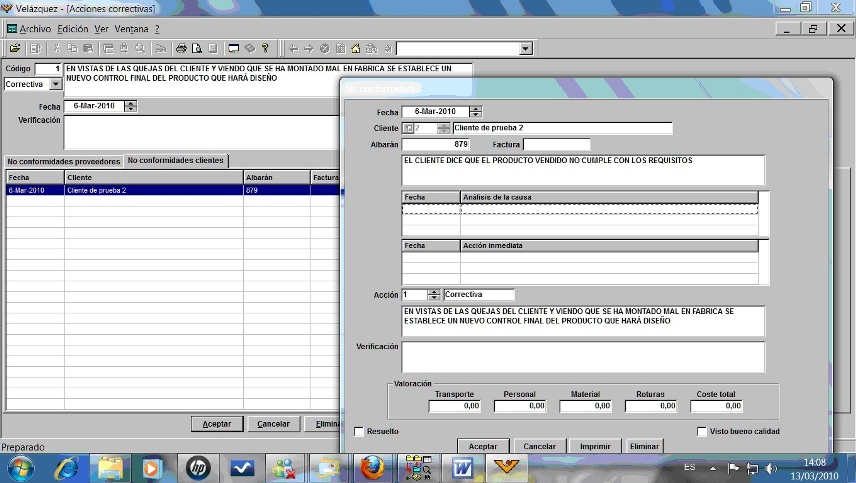Viewport: 856px width, 483px height.
Task: Click the HP icon in the taskbar
Action: click(x=198, y=468)
